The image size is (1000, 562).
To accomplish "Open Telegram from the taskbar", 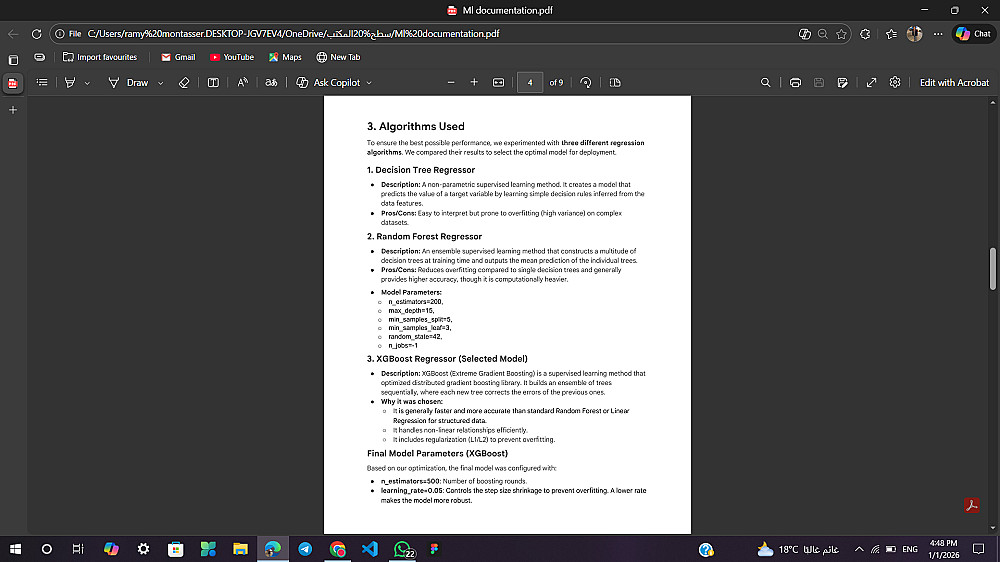I will 305,549.
